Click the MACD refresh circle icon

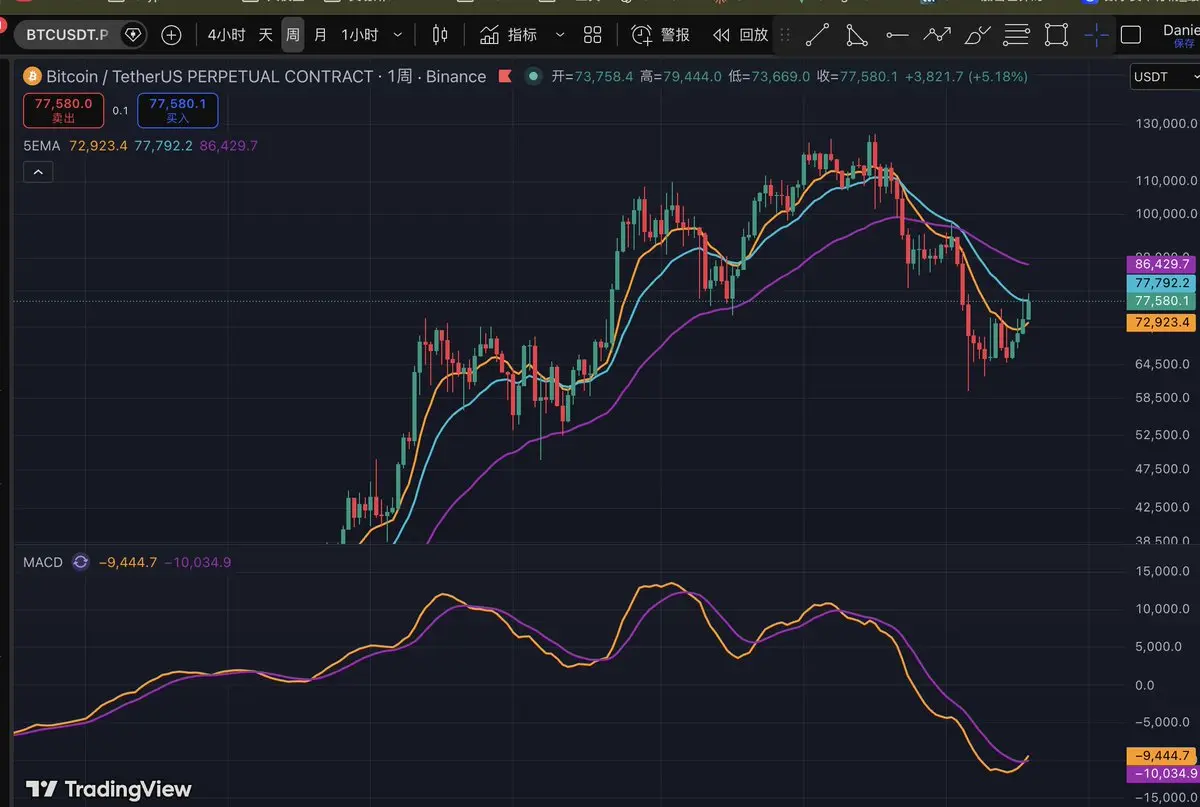[81, 562]
